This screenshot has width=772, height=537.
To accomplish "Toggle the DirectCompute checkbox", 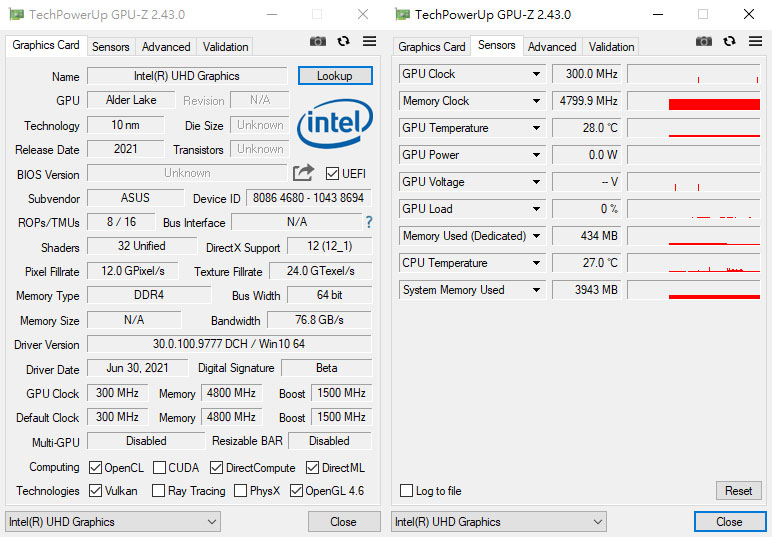I will coord(216,468).
